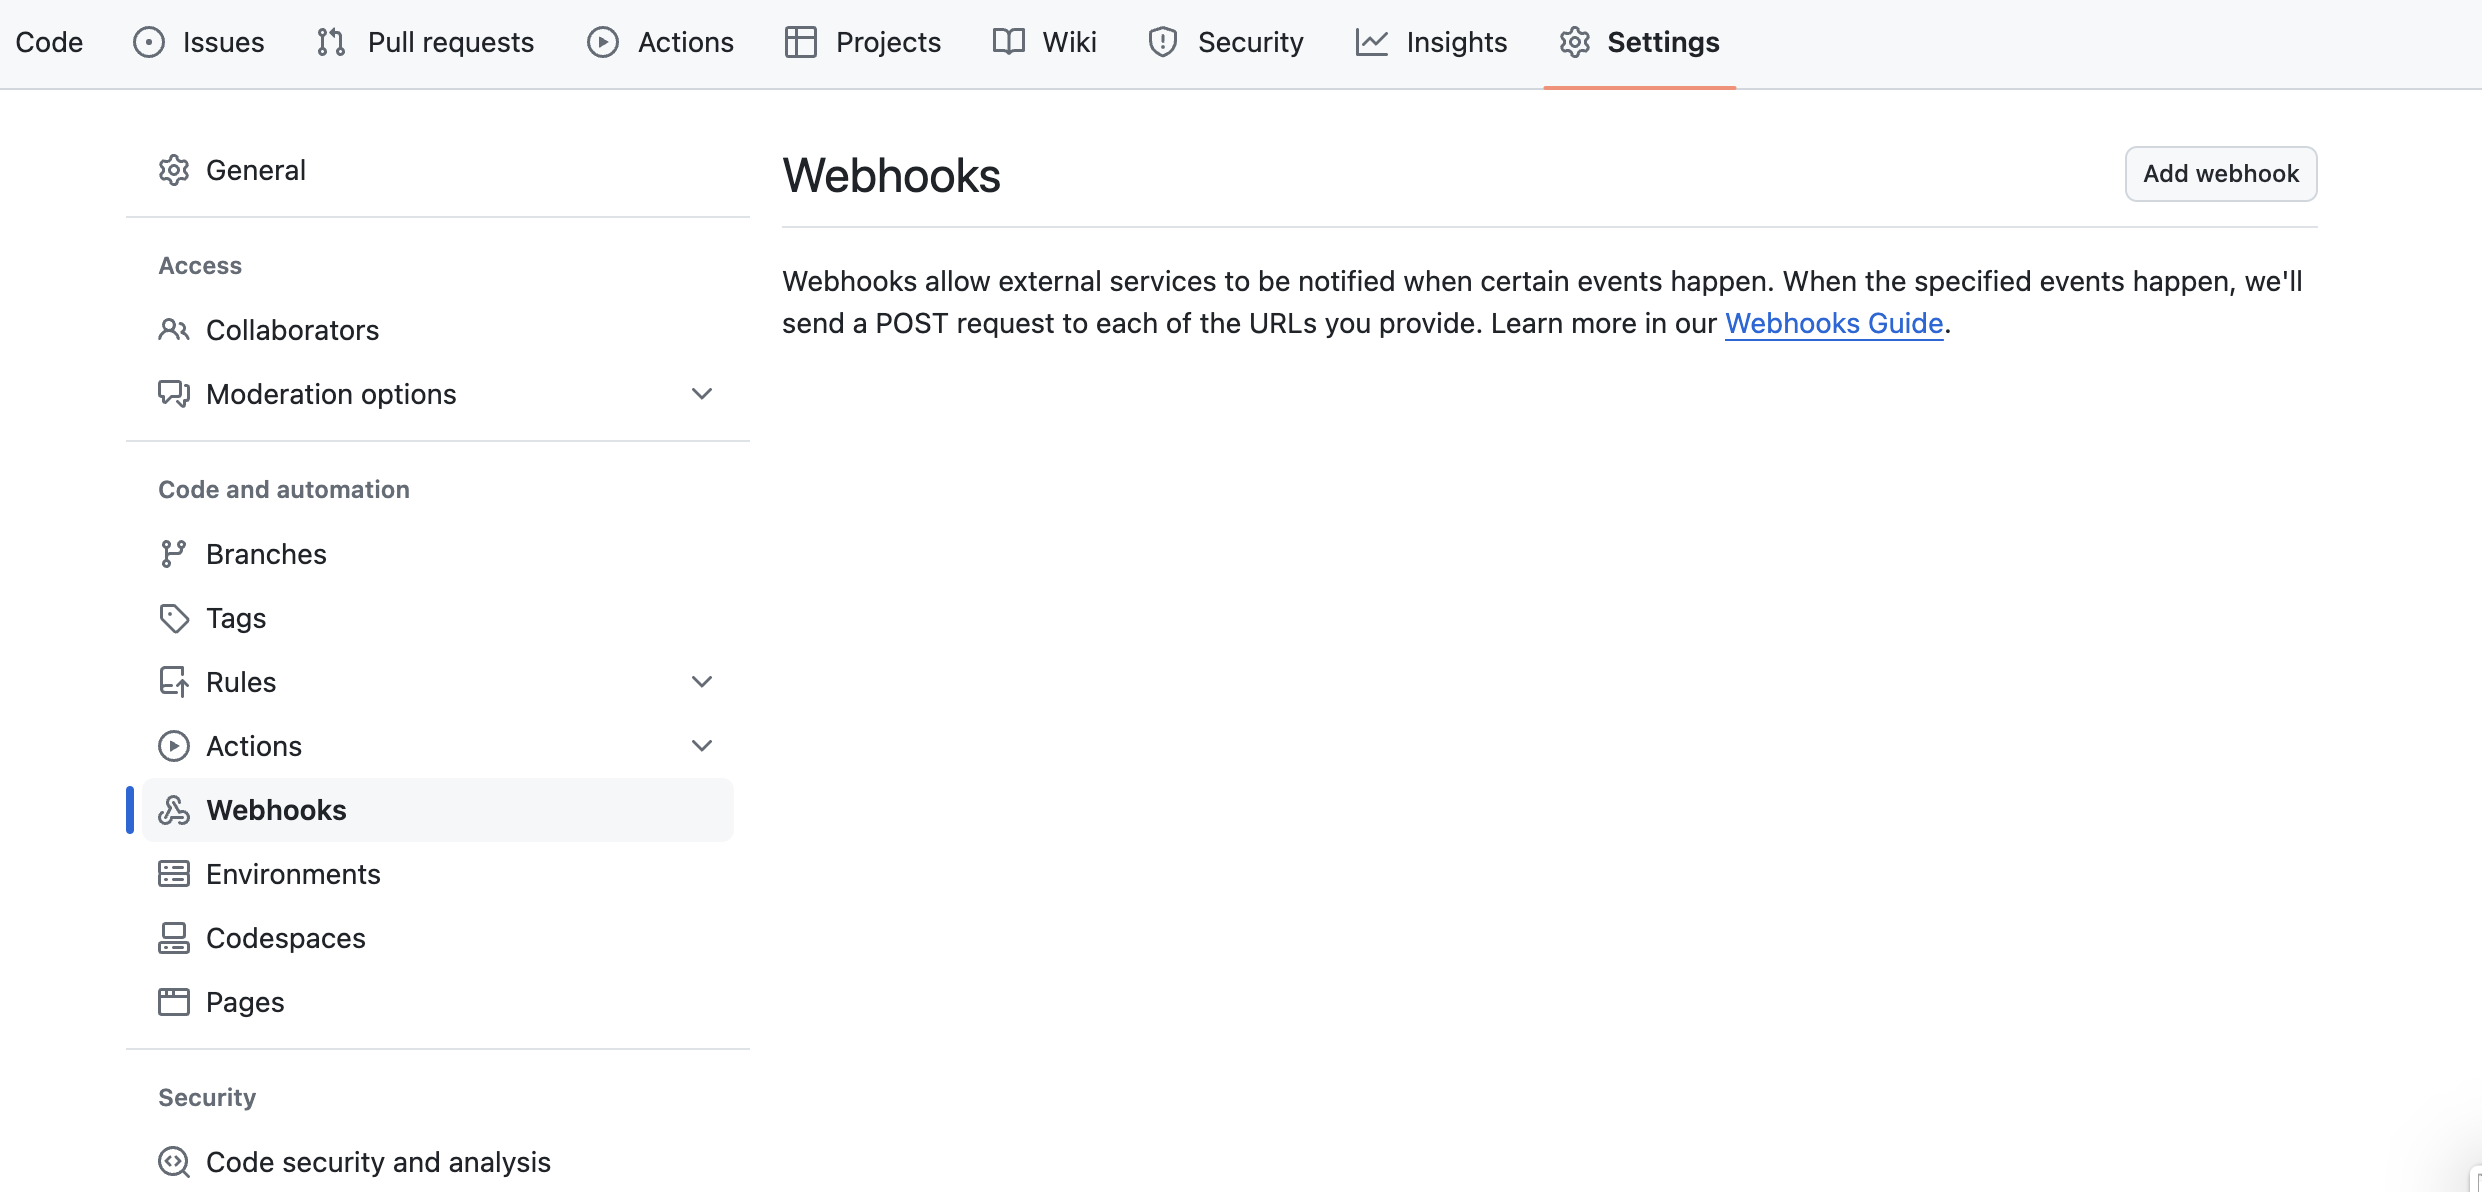2482x1192 pixels.
Task: Click the Code security and analysis icon
Action: [x=174, y=1162]
